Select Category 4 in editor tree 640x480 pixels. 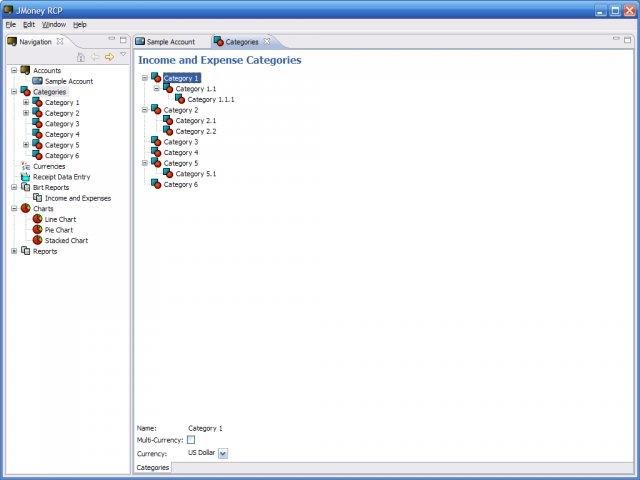pyautogui.click(x=181, y=152)
